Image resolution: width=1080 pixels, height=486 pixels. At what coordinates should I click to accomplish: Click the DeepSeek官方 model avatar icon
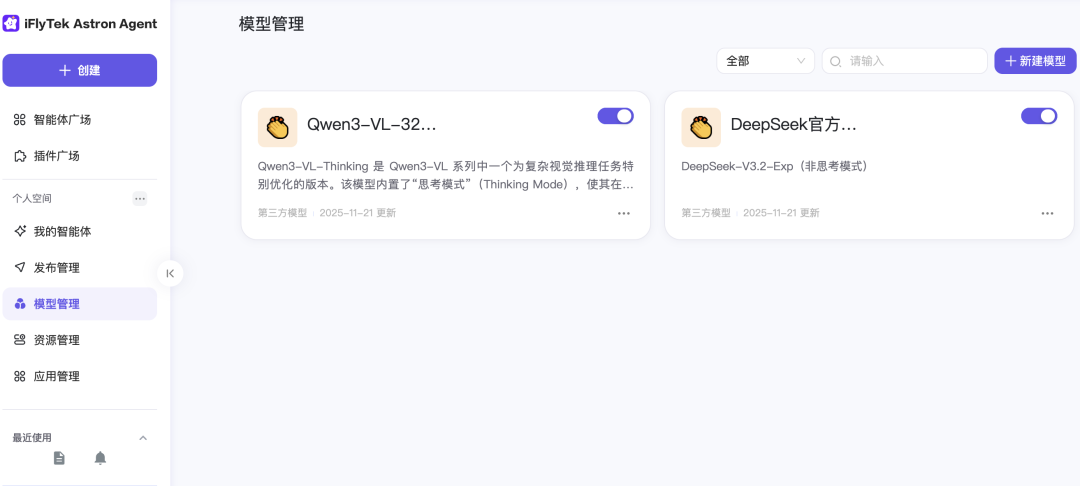click(x=701, y=127)
